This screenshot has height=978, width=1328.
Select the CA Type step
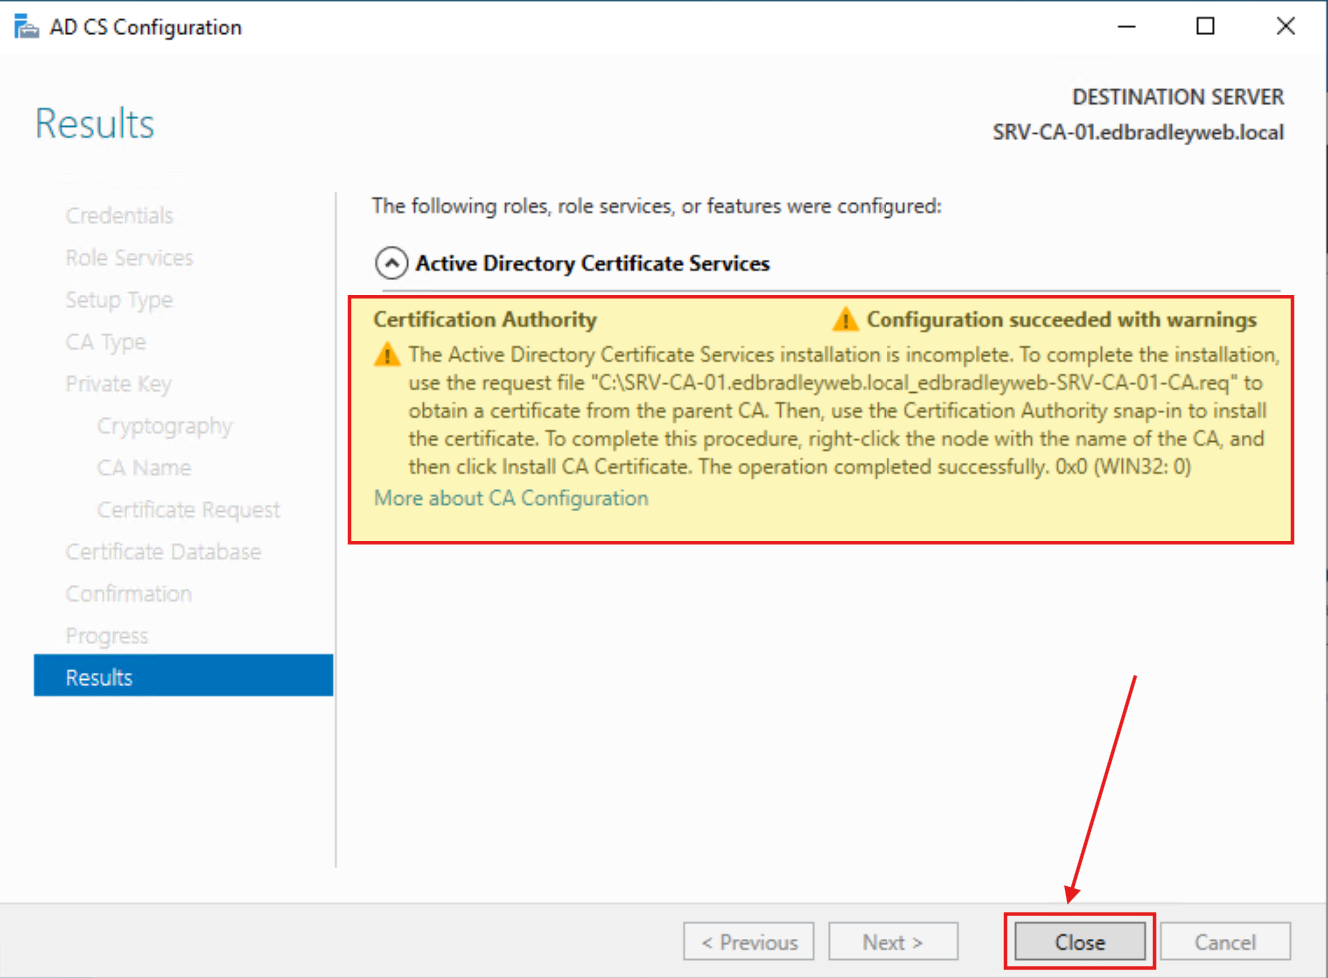(105, 341)
